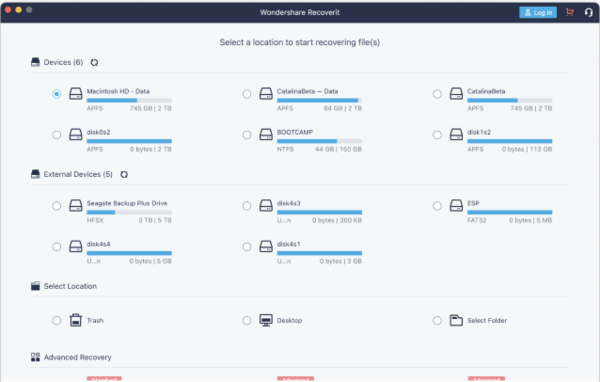This screenshot has width=600, height=382.
Task: Click the Desktop monitor icon
Action: click(x=266, y=320)
